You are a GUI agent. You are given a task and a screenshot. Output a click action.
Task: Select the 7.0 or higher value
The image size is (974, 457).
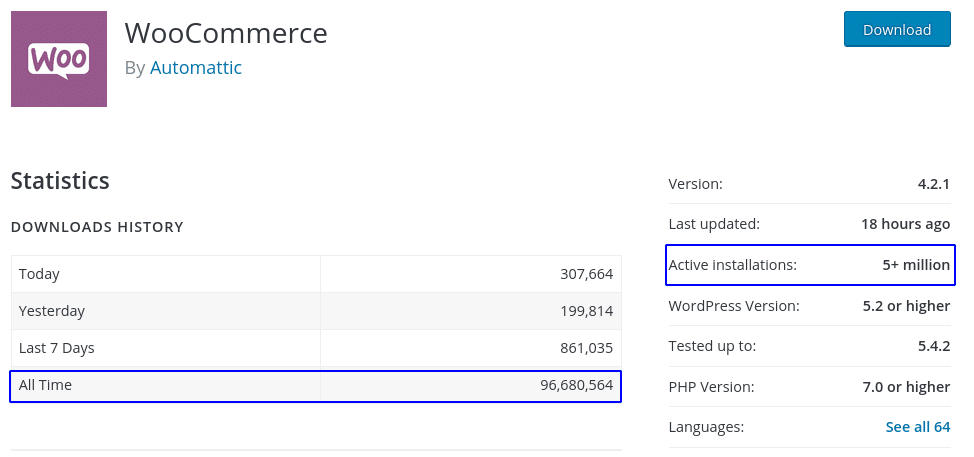(x=906, y=387)
